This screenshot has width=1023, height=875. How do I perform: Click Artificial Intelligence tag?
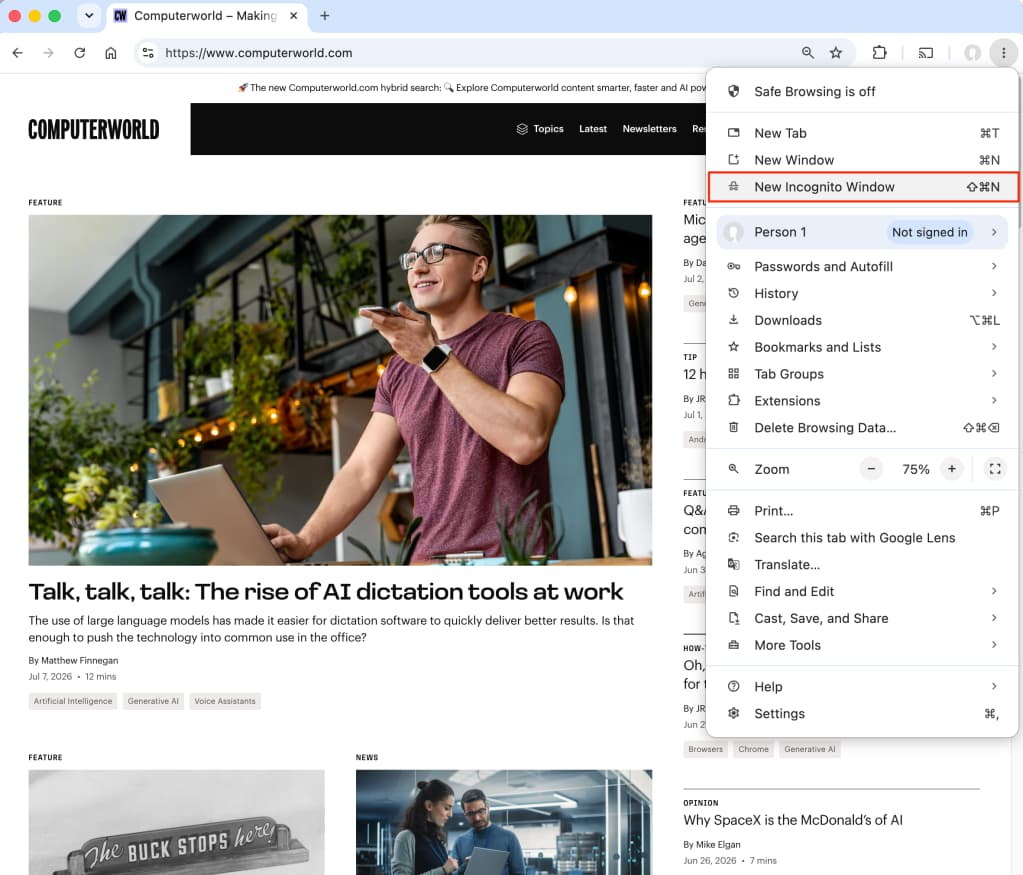[73, 701]
